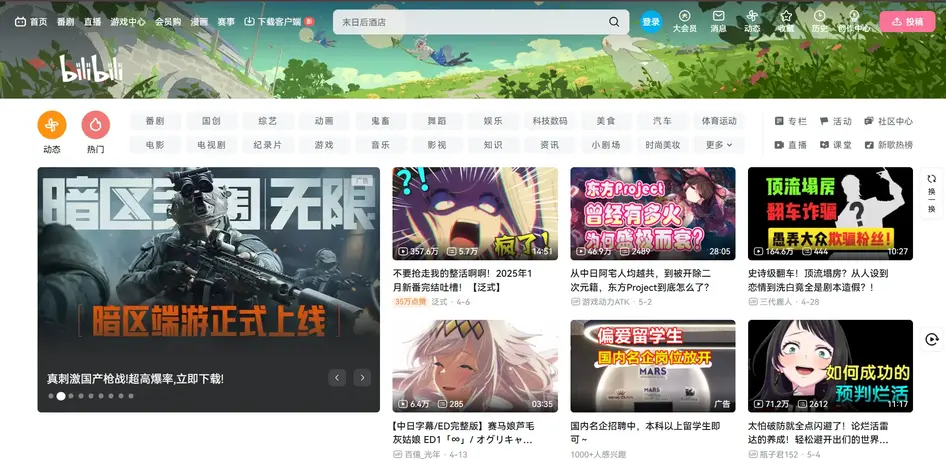Screen dimensions: 946x459
Task: Click the magnifier search icon
Action: point(614,22)
